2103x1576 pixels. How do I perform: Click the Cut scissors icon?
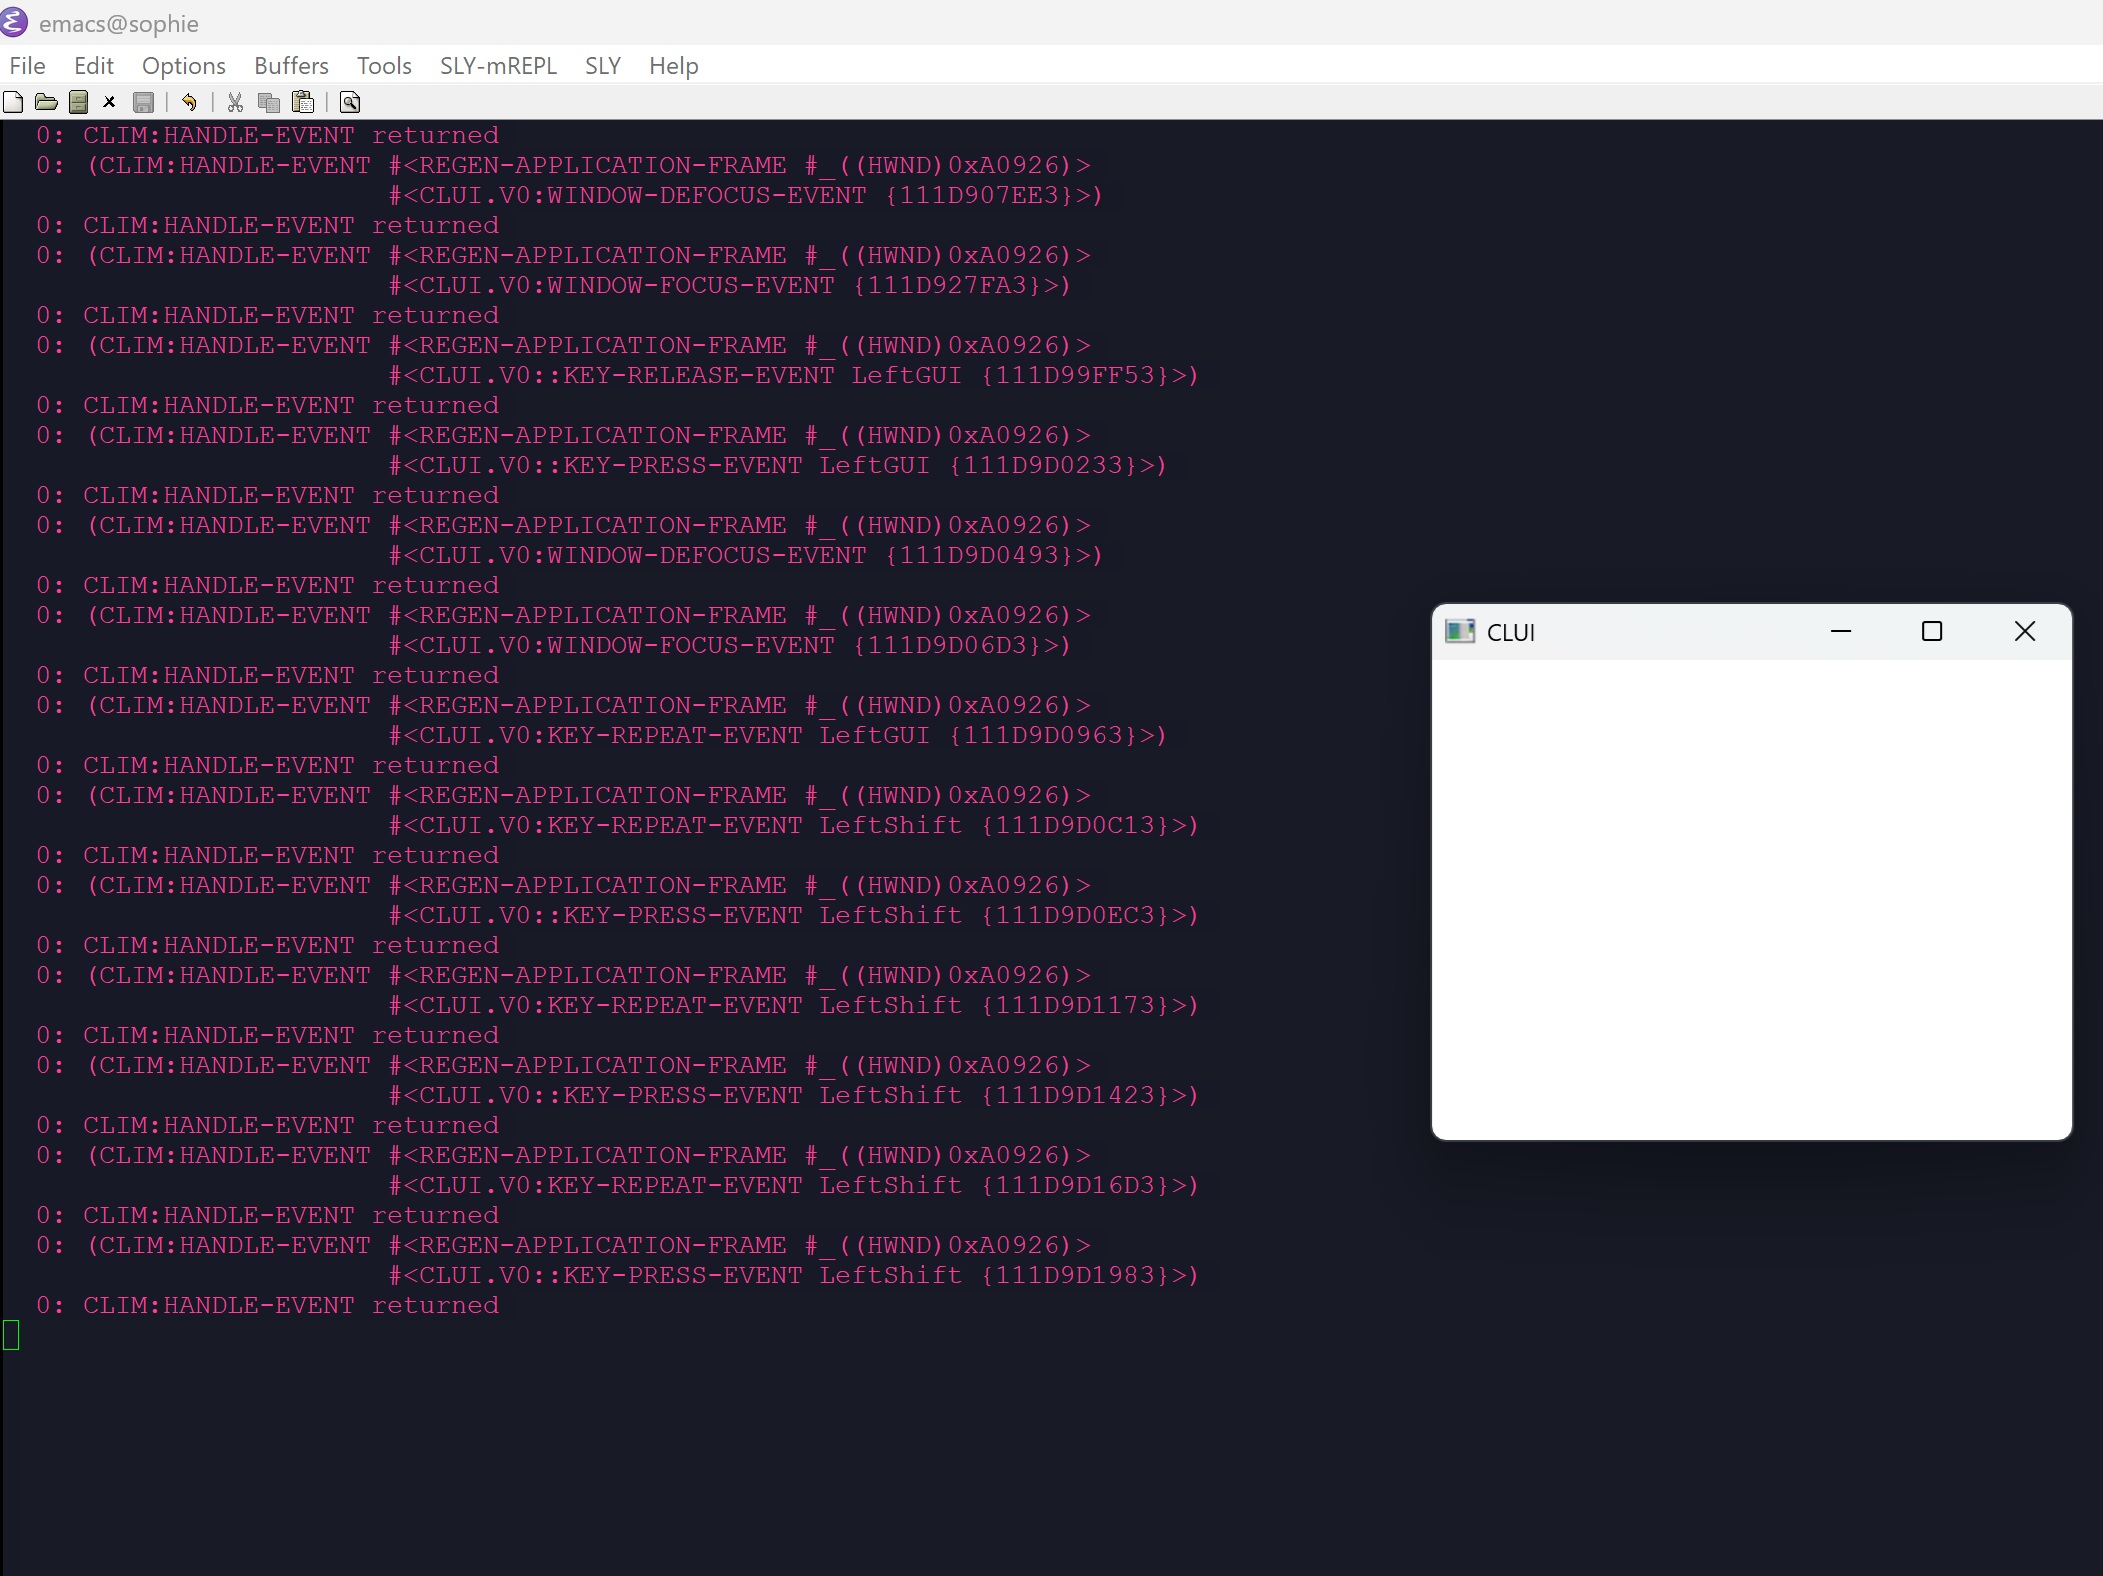click(235, 102)
